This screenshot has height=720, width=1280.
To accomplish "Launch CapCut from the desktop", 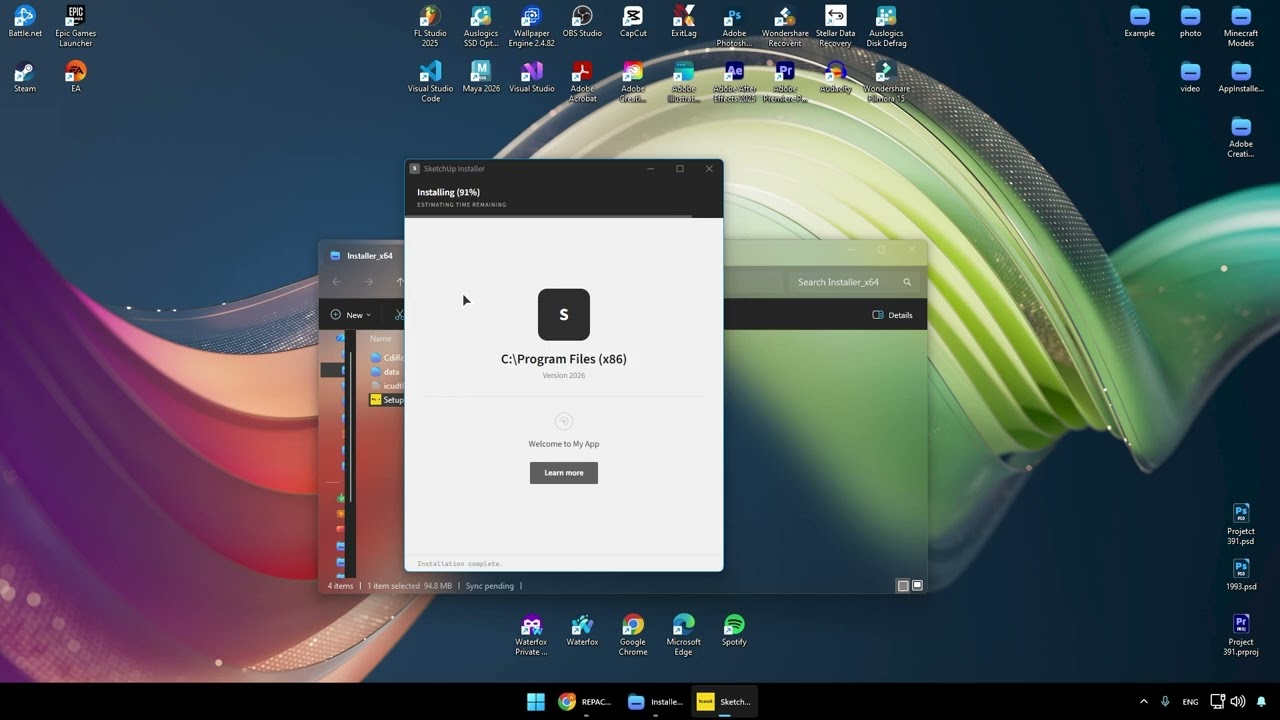I will point(633,21).
